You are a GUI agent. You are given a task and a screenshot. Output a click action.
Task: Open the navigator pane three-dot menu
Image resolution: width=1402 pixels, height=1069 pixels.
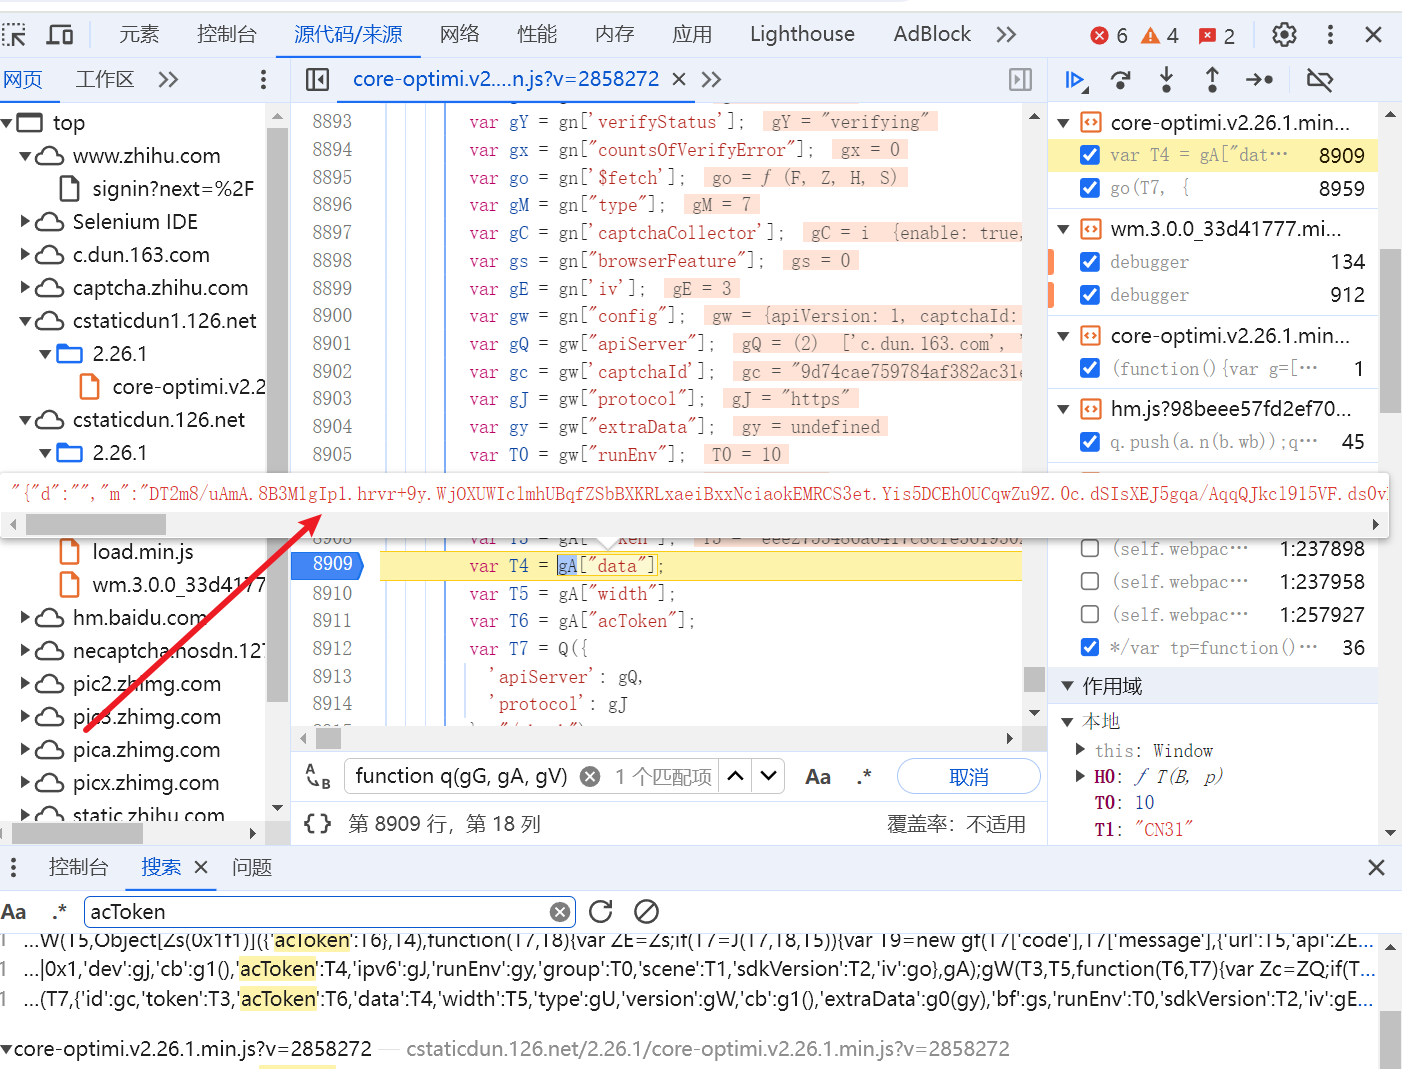point(263,79)
